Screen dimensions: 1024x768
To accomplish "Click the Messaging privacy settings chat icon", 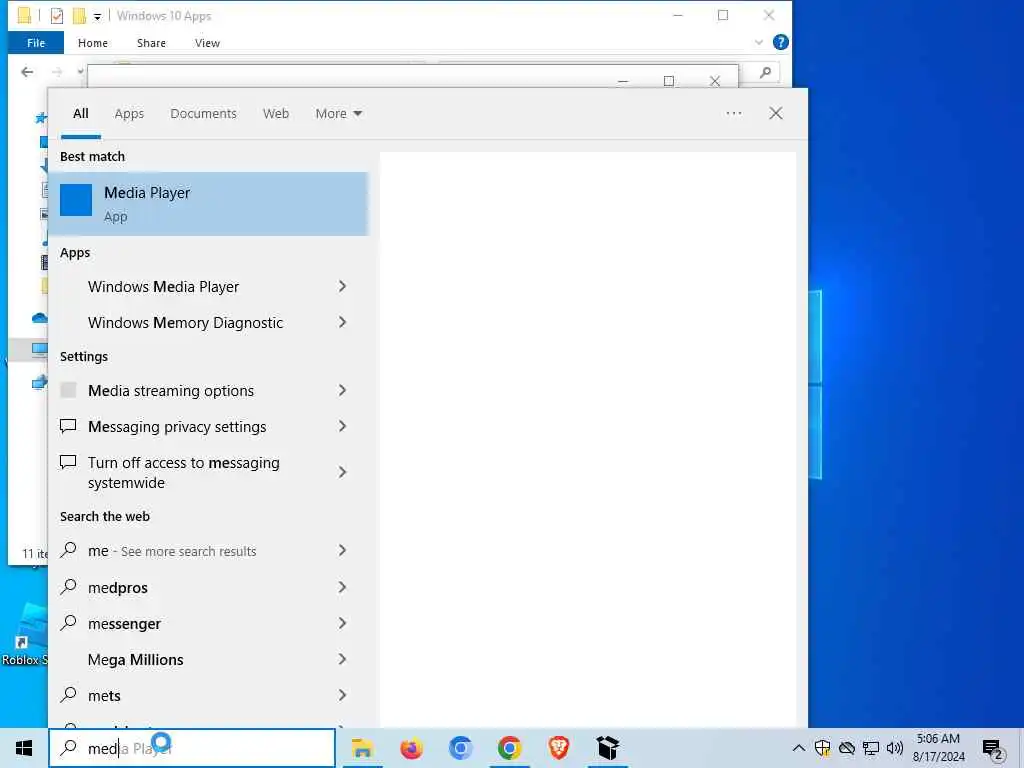I will pyautogui.click(x=68, y=426).
